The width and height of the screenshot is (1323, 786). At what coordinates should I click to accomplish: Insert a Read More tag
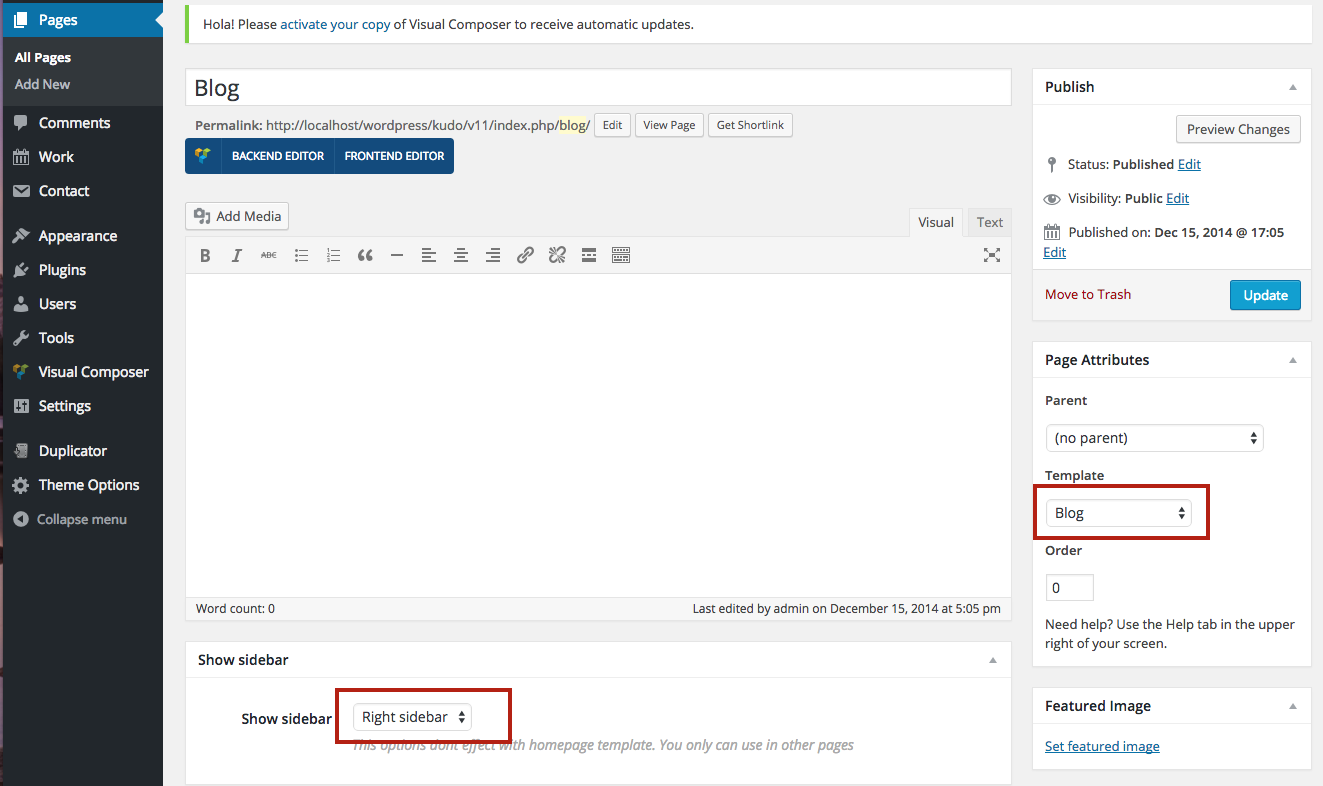point(589,255)
